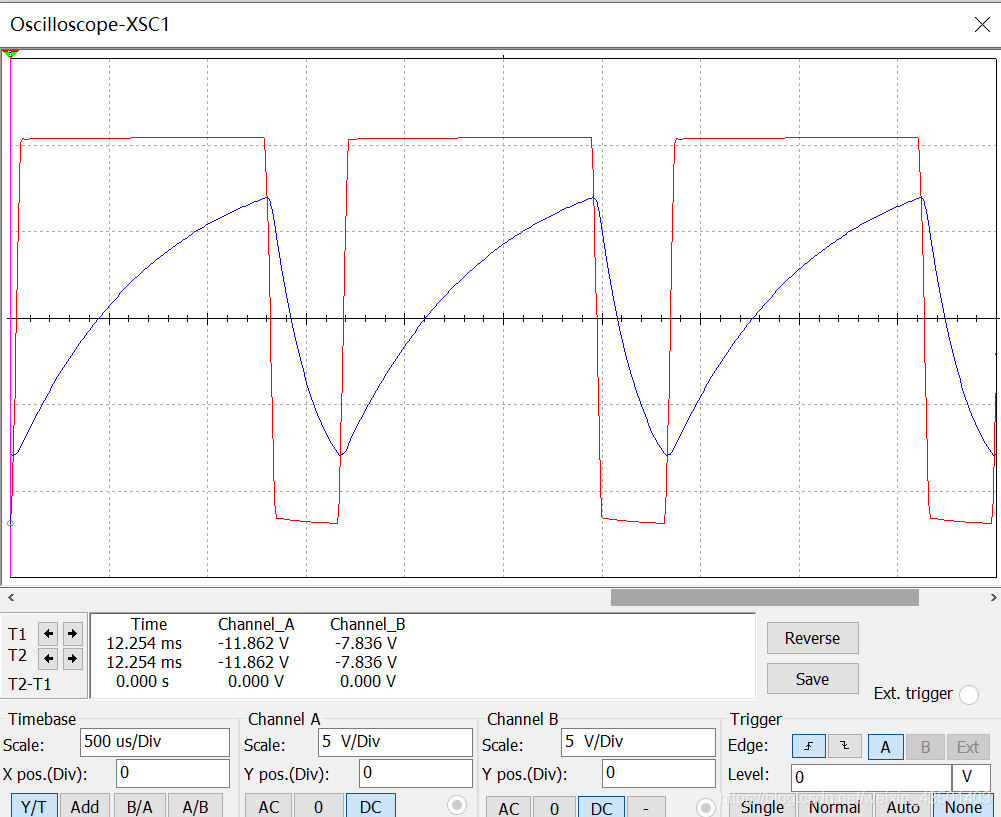Click Channel B terminal radio button
Viewport: 1001px width, 817px height.
click(705, 807)
